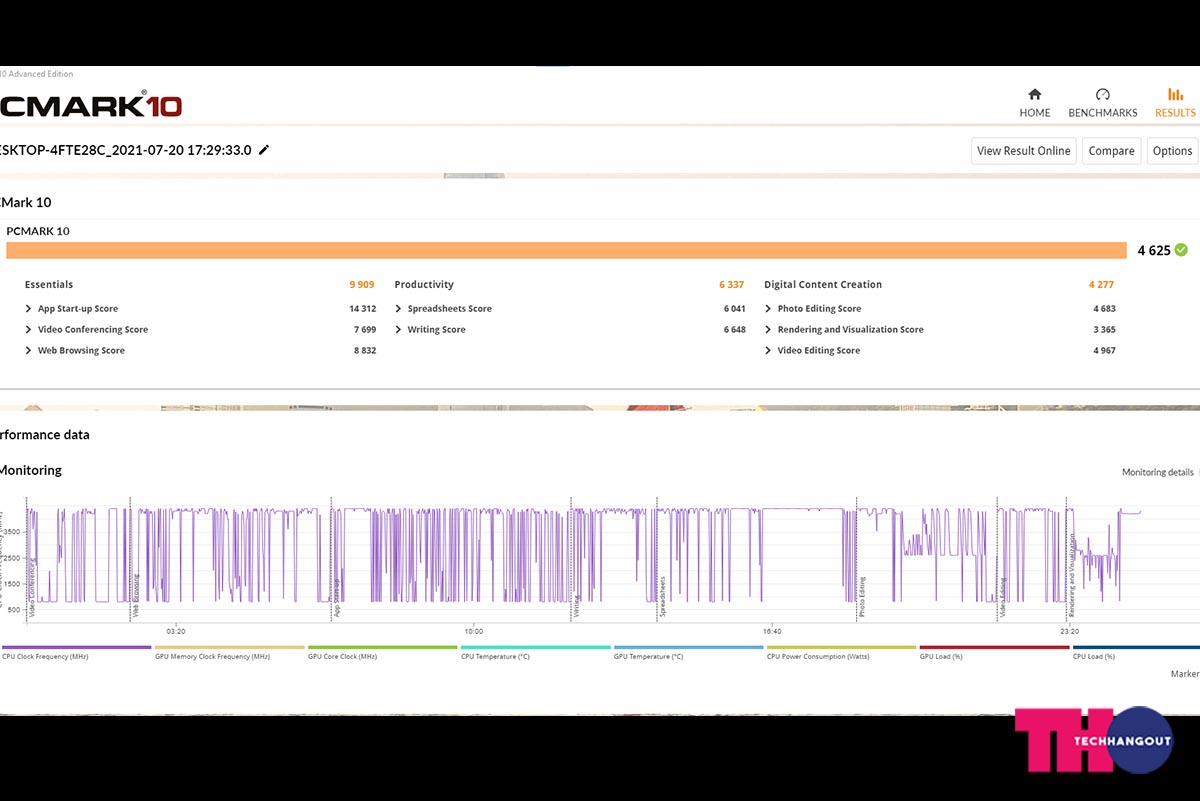Open Monitoring details link
Screen dimensions: 1200x801
click(x=1157, y=472)
